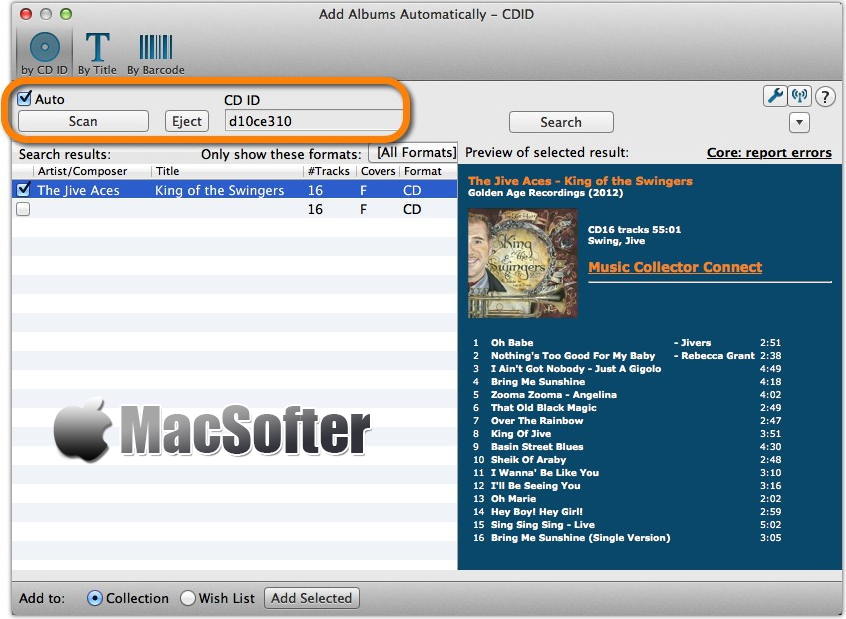
Task: Click track I Wanna' Be Like You
Action: (x=544, y=472)
